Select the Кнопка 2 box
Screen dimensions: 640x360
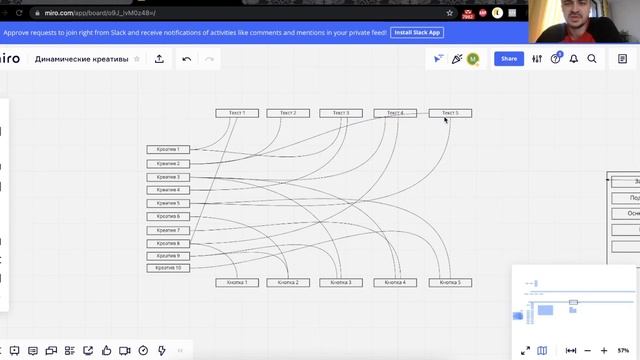pos(288,282)
